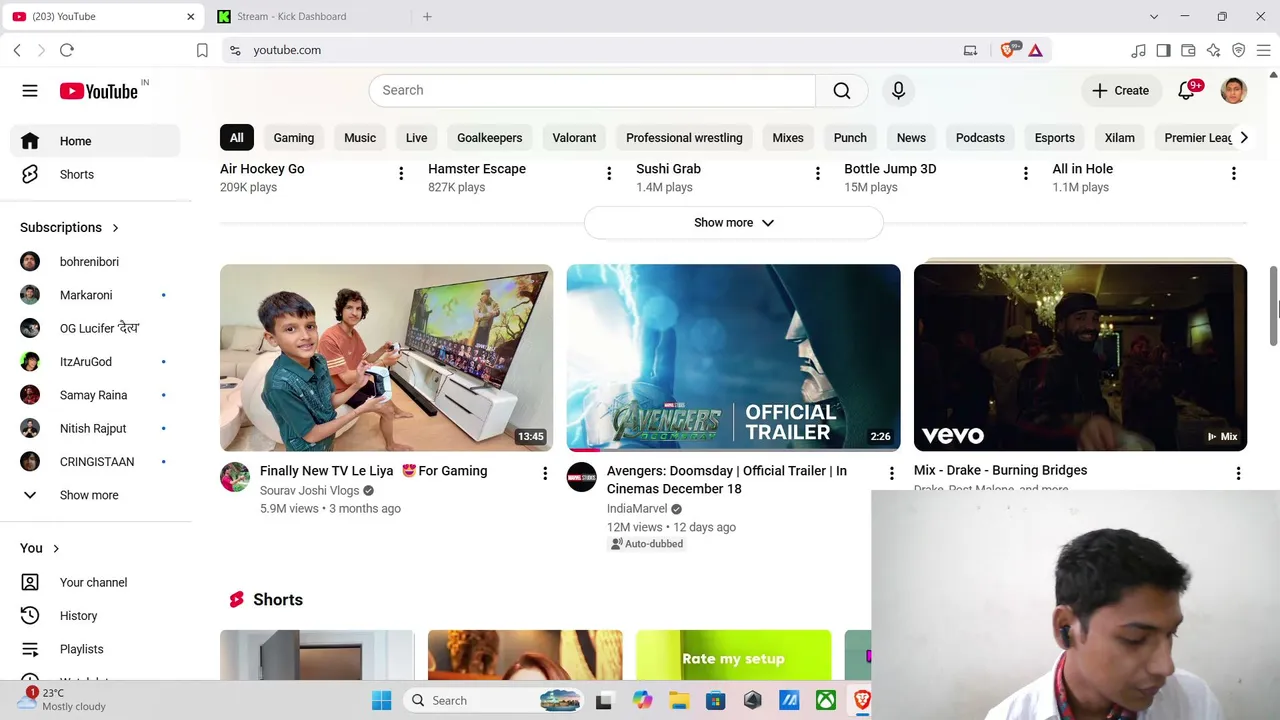
Task: Open more options for Finally New TV video
Action: point(545,474)
